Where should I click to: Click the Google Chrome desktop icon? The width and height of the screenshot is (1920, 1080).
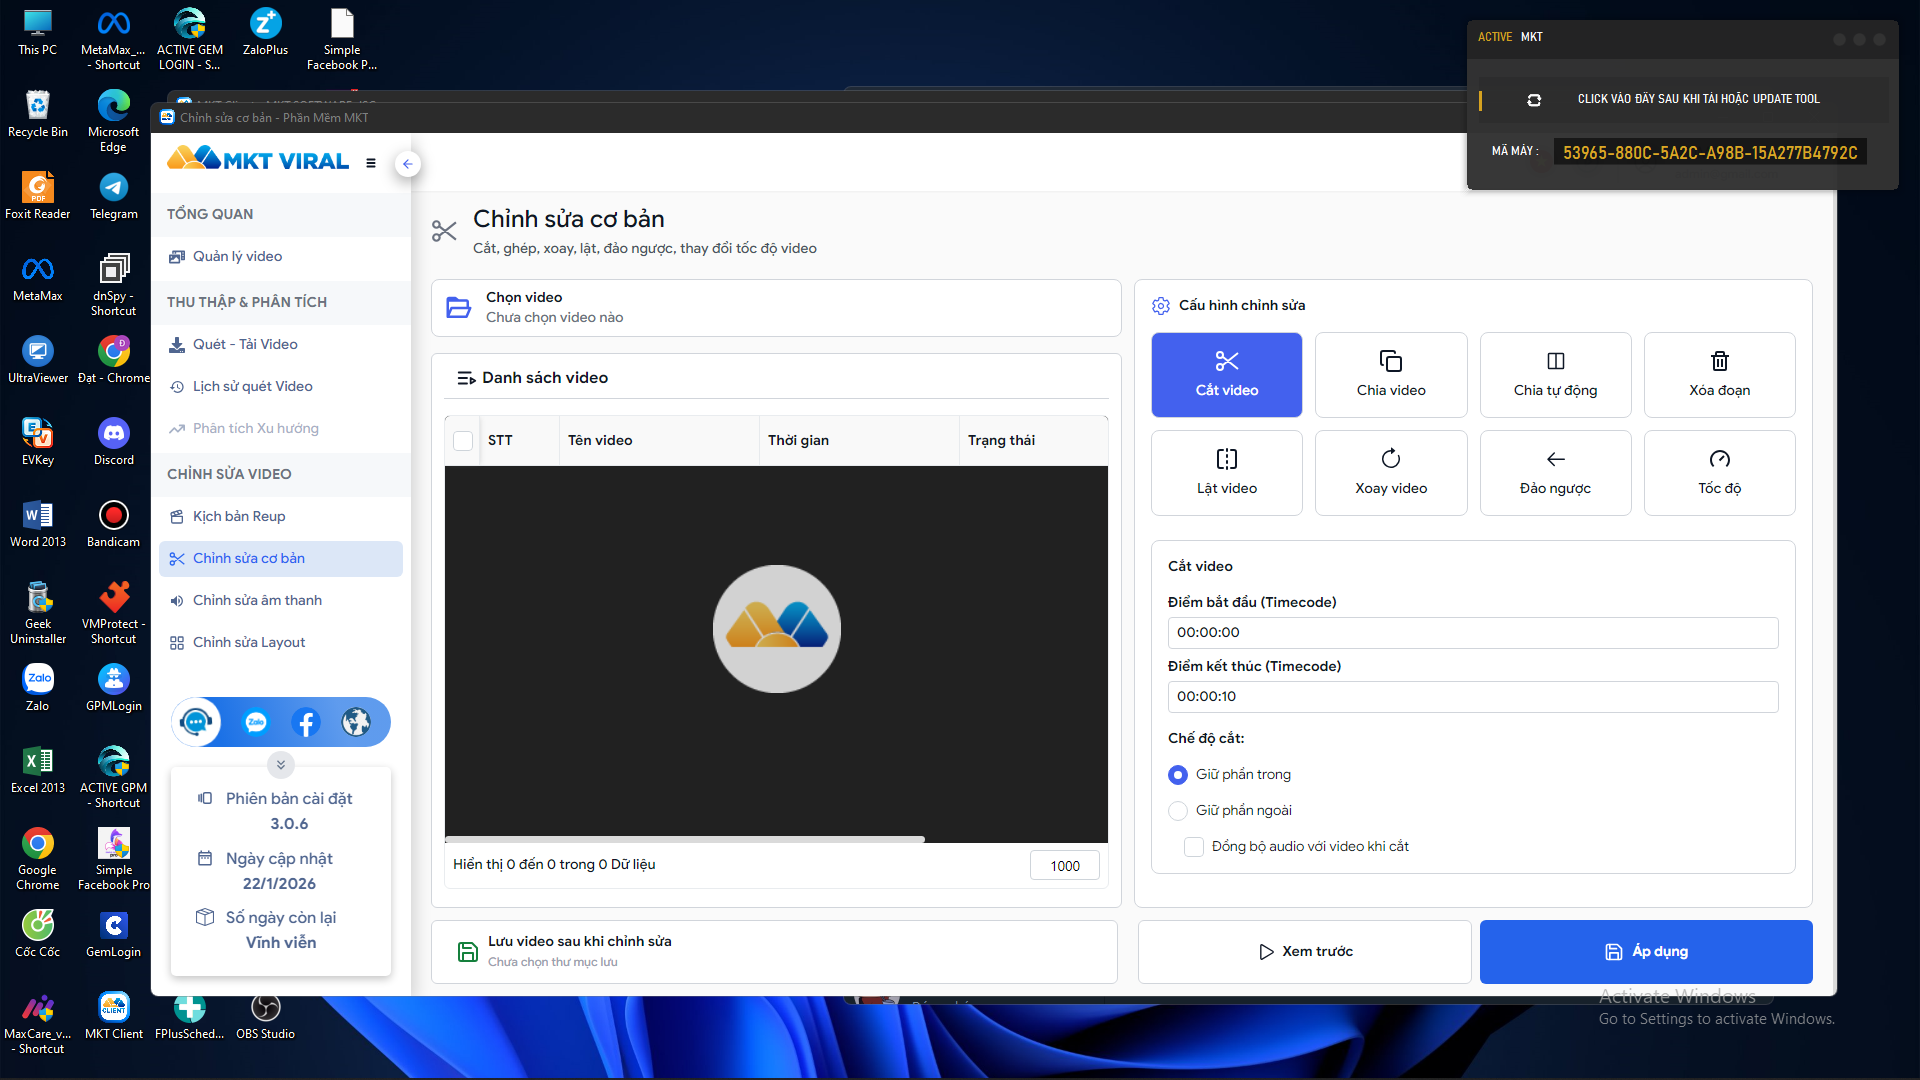click(38, 860)
